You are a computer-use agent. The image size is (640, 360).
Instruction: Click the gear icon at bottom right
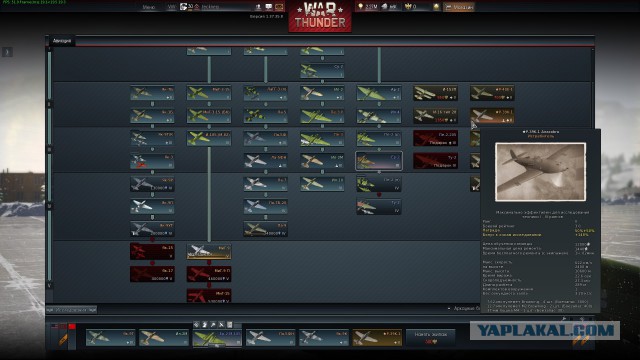pos(582,319)
